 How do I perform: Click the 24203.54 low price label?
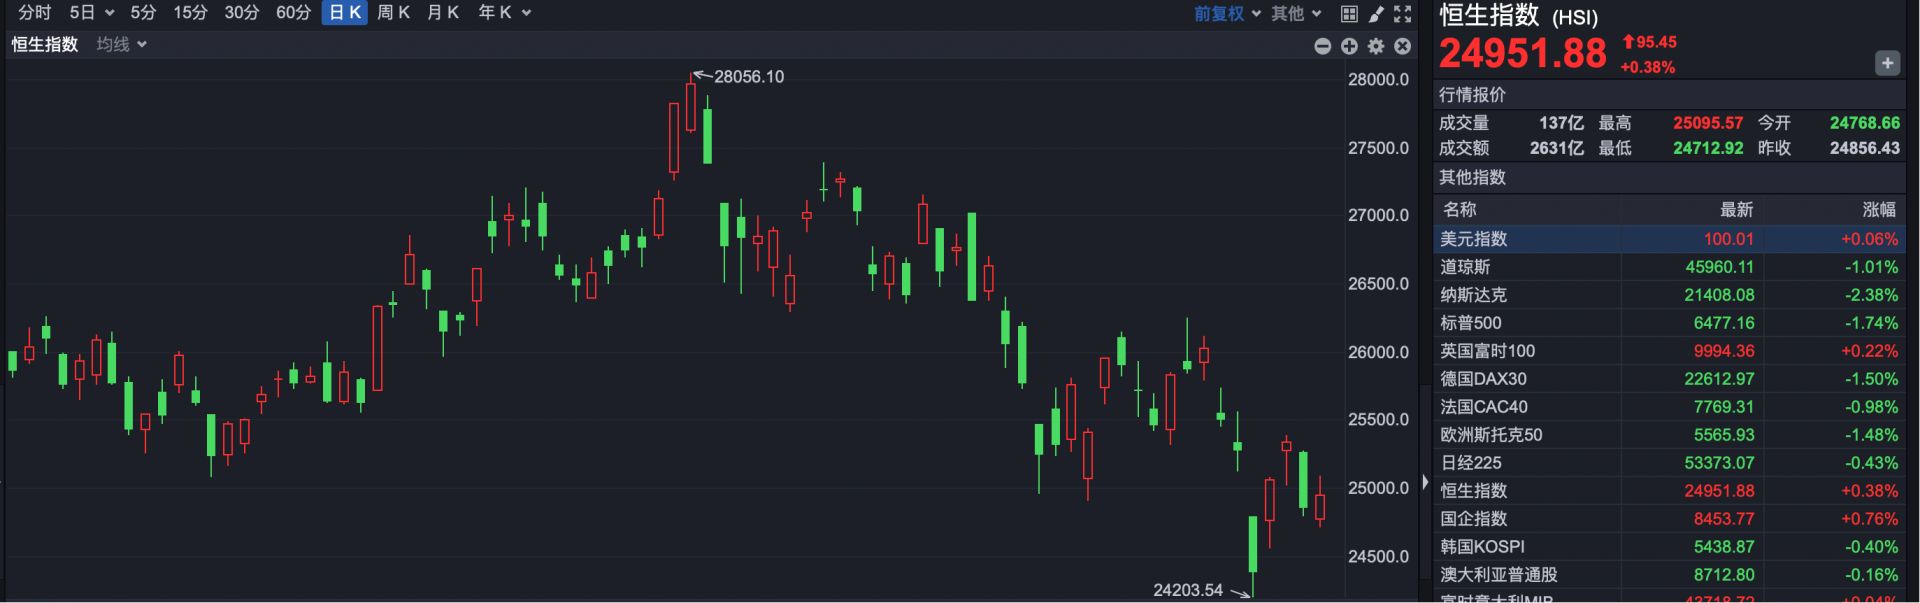(x=1188, y=590)
